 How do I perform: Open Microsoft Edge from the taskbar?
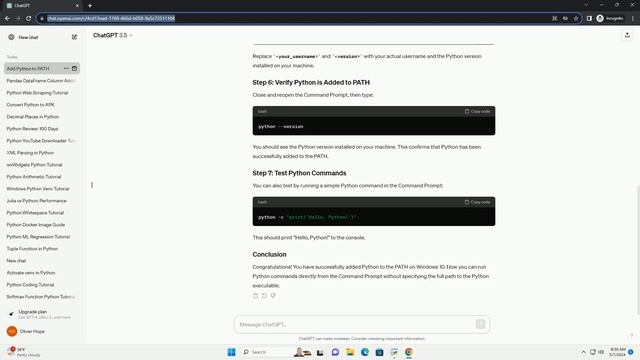[x=364, y=352]
